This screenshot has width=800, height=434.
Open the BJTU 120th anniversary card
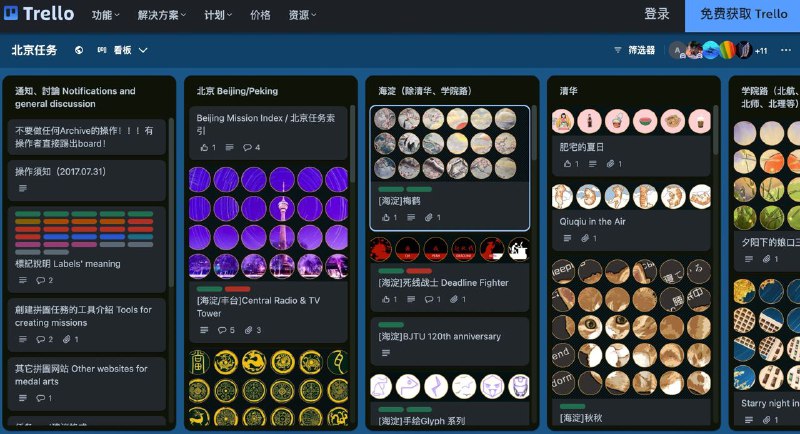pyautogui.click(x=449, y=341)
